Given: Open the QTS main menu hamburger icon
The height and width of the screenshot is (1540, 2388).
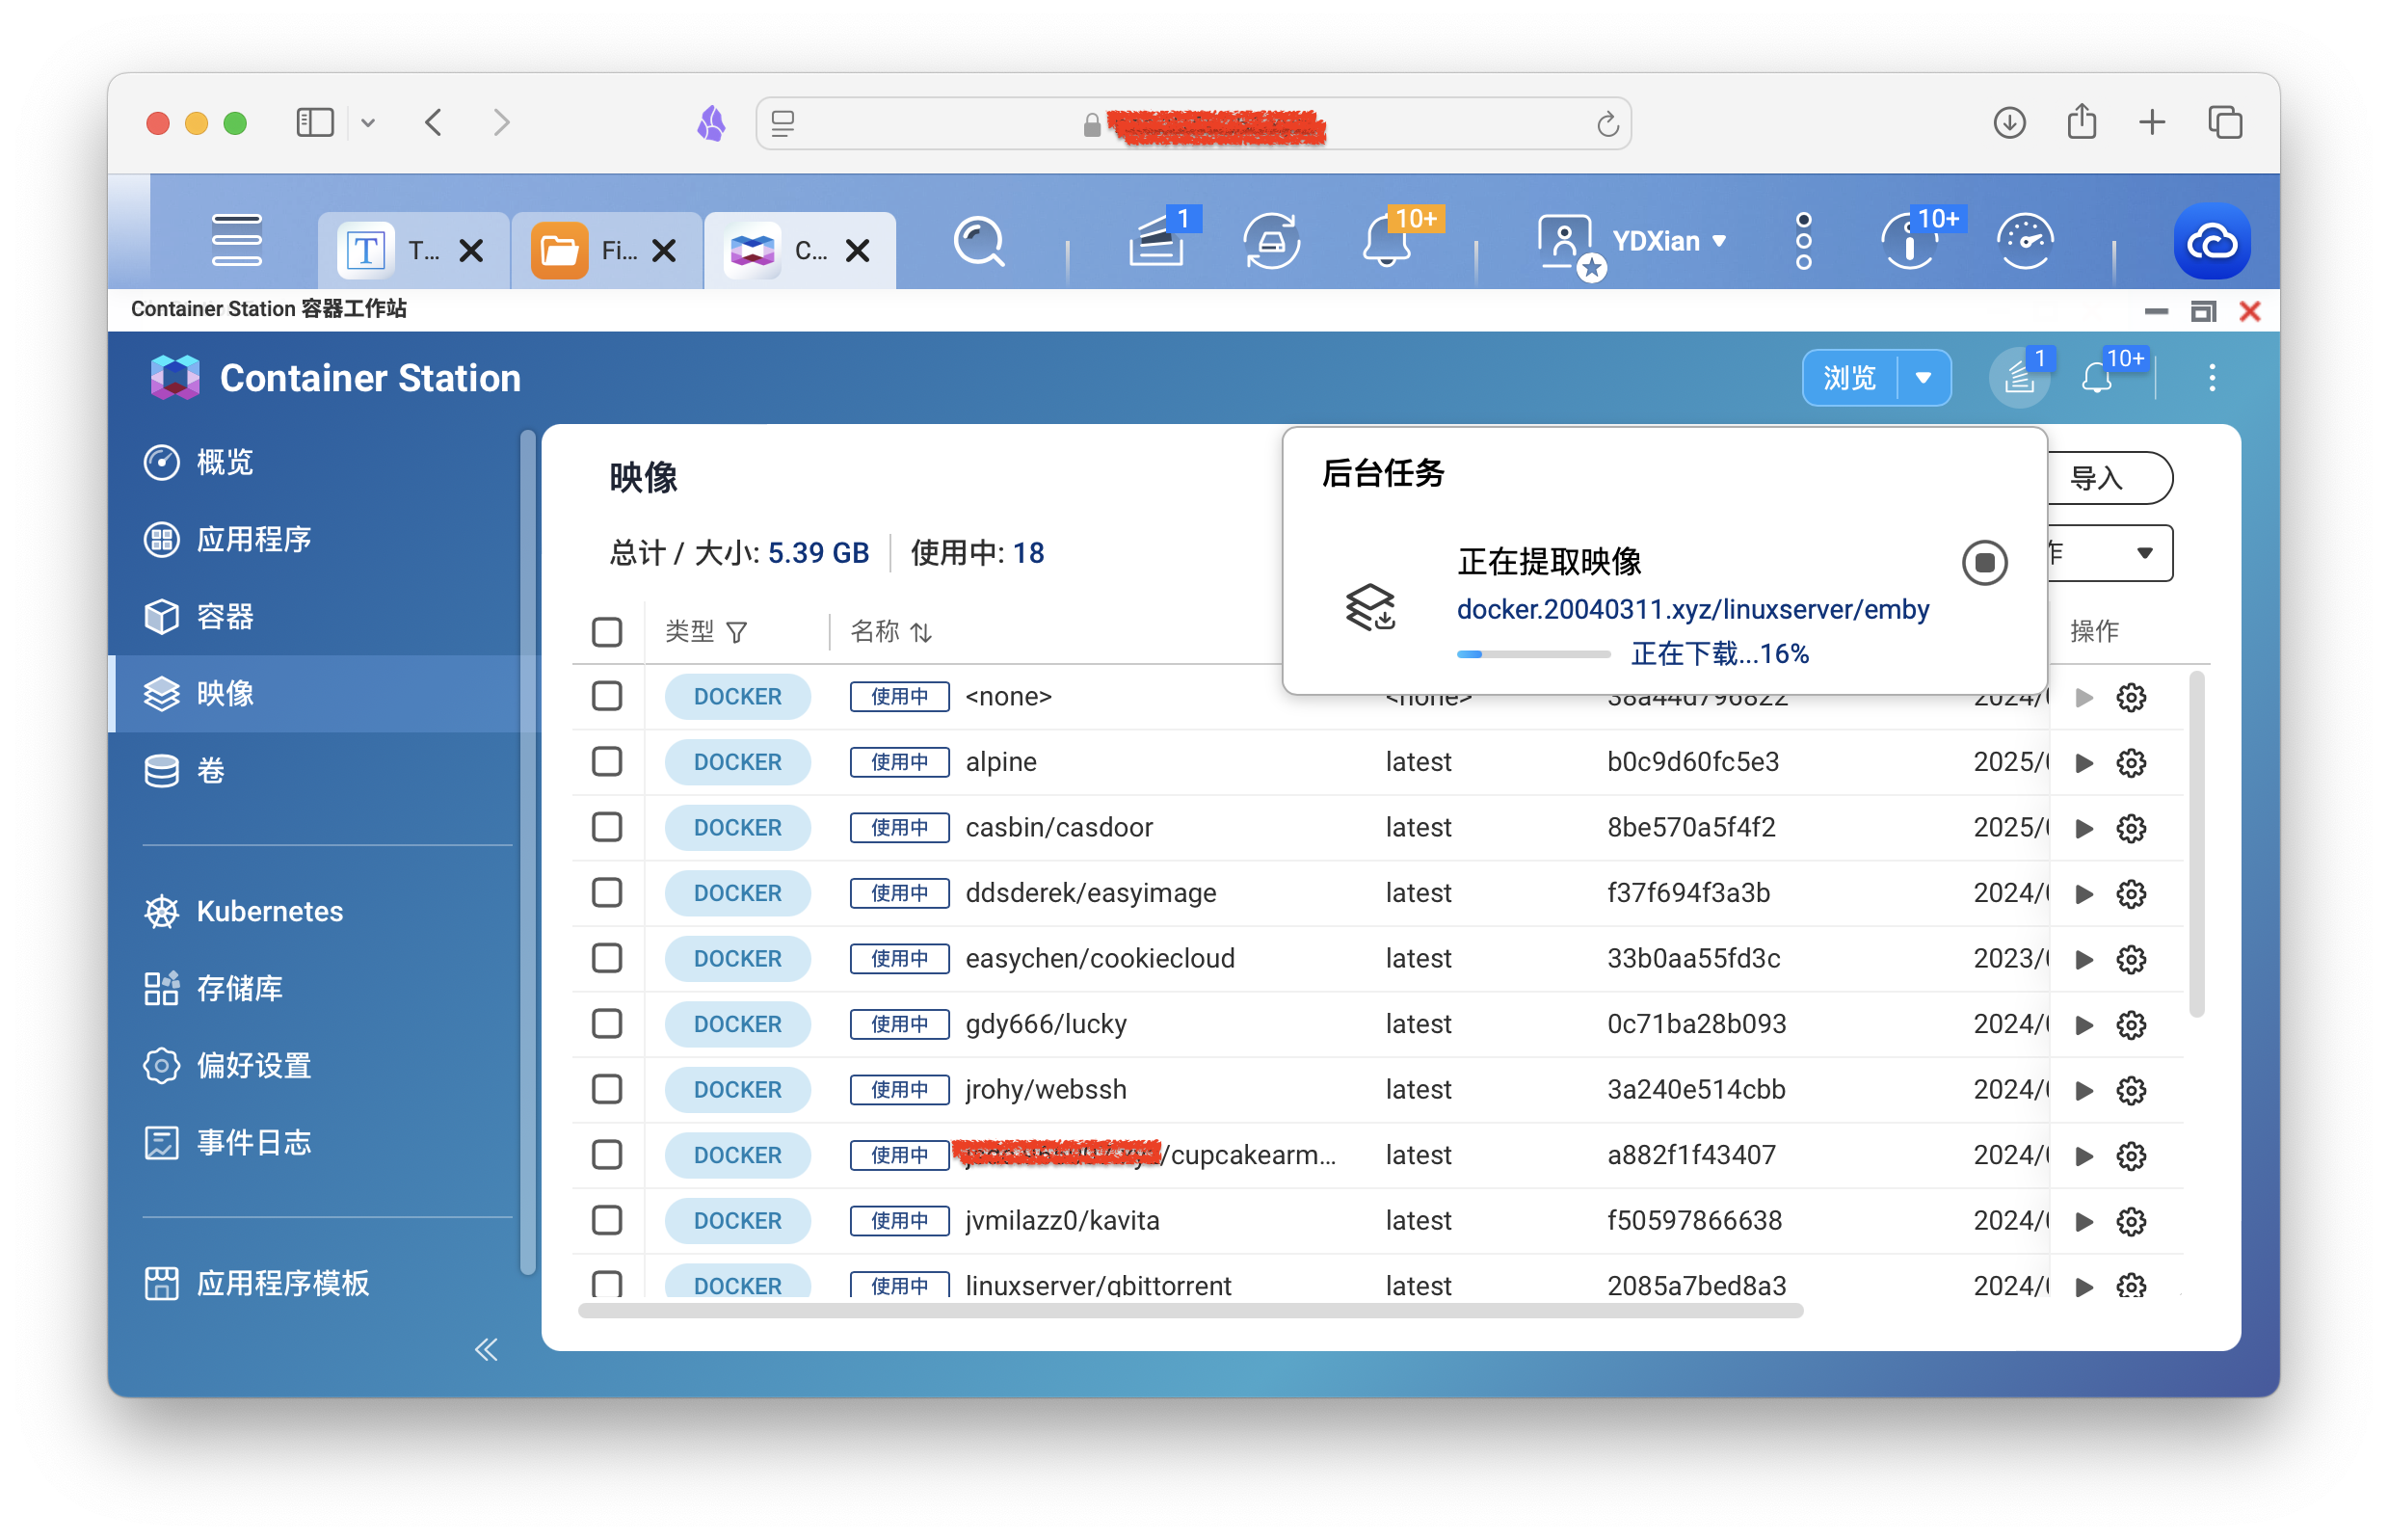Looking at the screenshot, I should pyautogui.click(x=237, y=240).
